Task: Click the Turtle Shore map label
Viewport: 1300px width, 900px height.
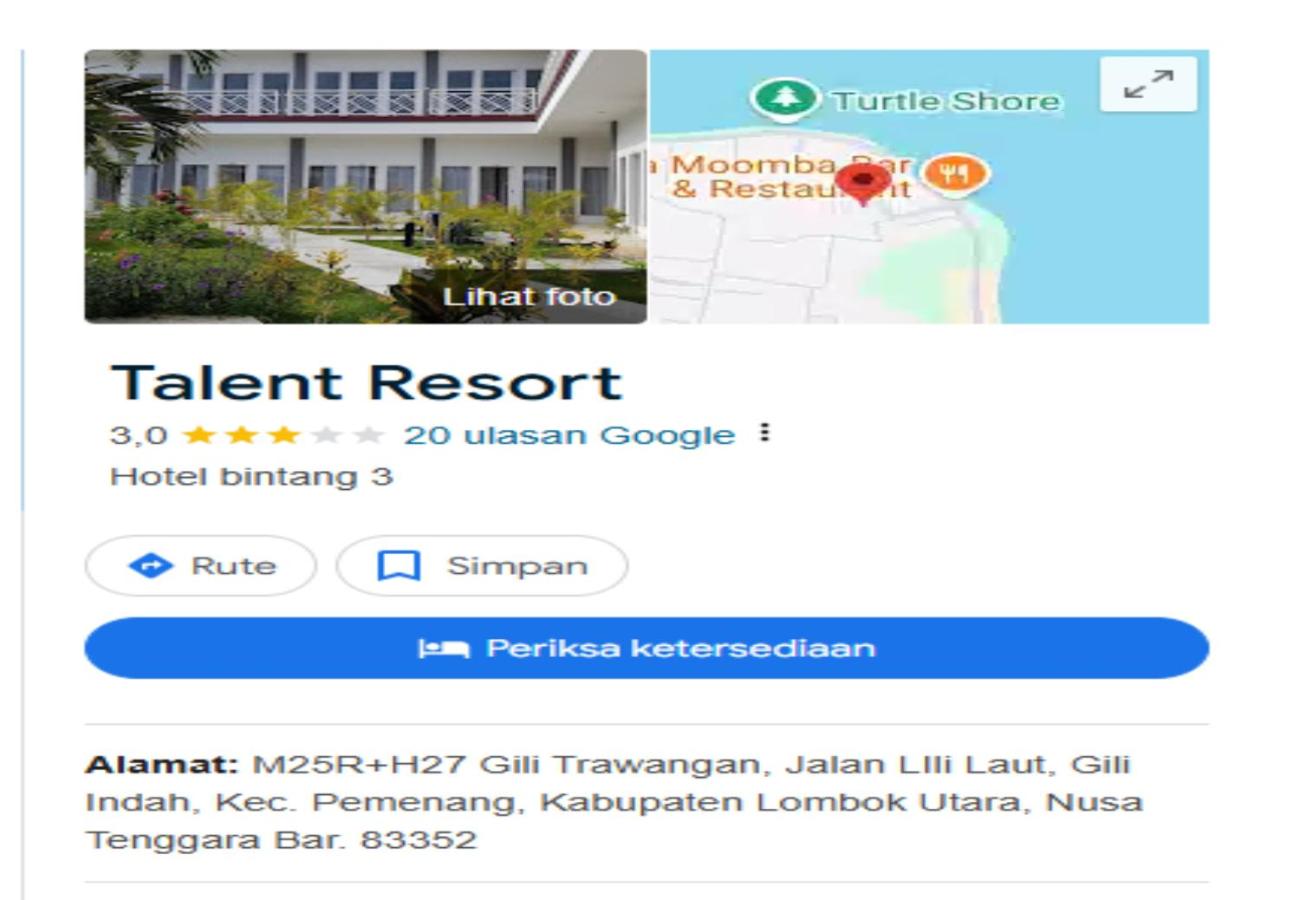Action: [x=945, y=101]
